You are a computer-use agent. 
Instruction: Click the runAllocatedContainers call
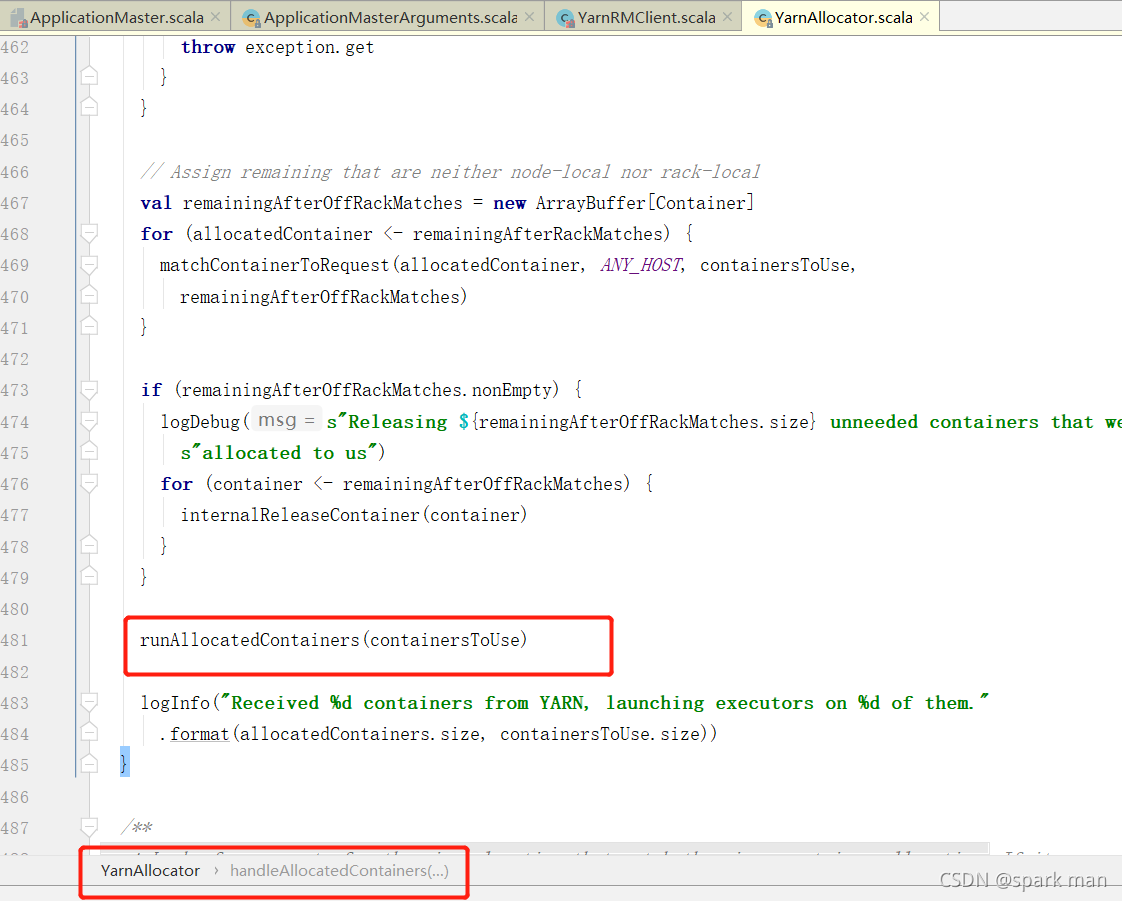(333, 640)
